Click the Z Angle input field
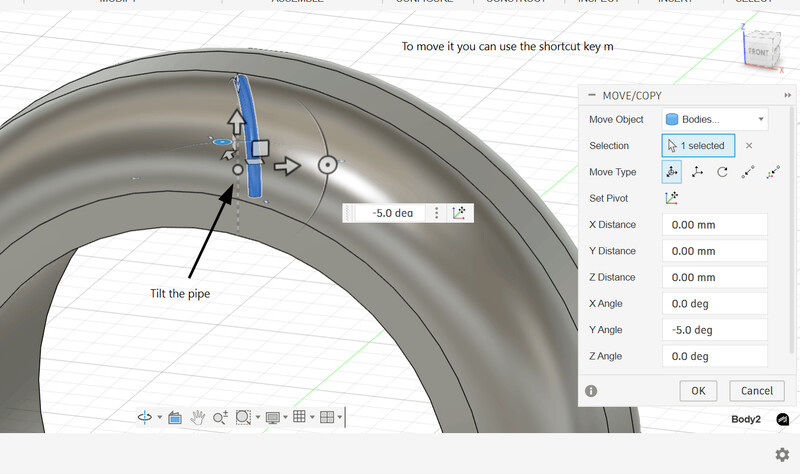Image resolution: width=800 pixels, height=474 pixels. coord(715,356)
